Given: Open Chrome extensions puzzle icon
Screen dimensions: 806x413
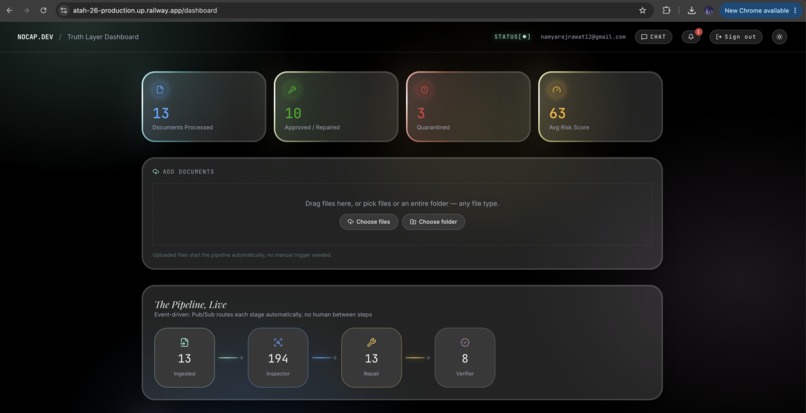Looking at the screenshot, I should [666, 10].
